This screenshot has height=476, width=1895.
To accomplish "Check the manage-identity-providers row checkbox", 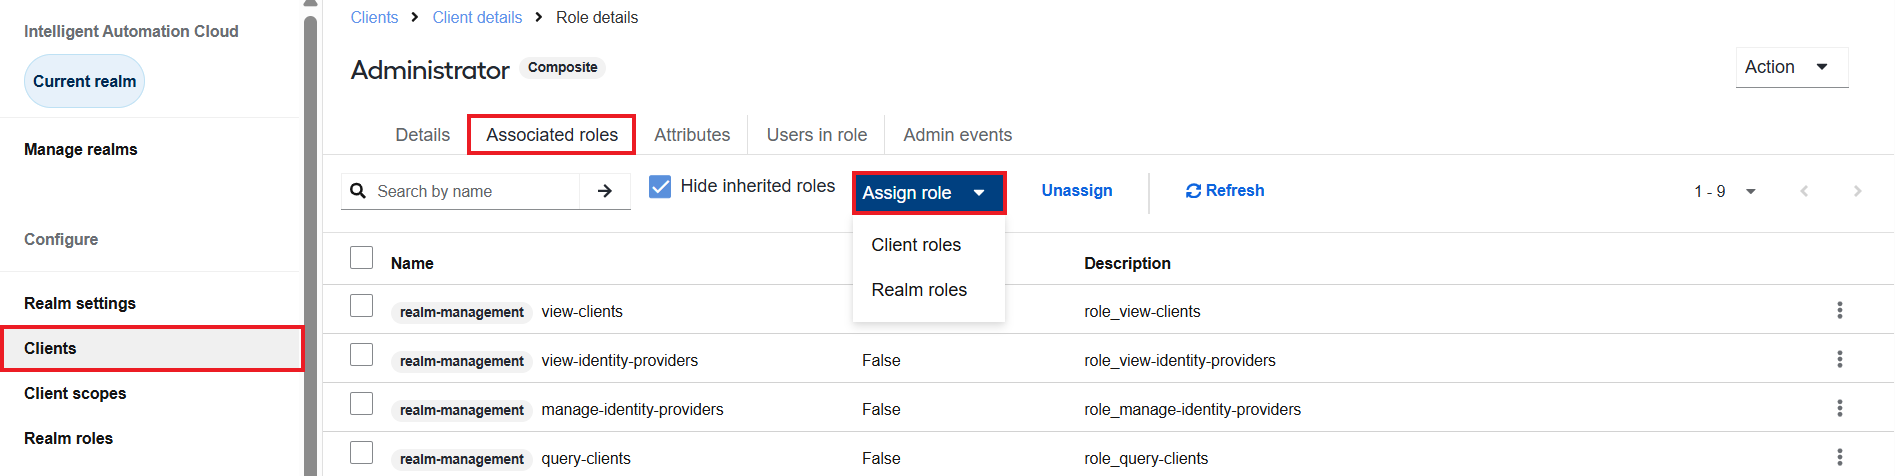I will (x=362, y=404).
